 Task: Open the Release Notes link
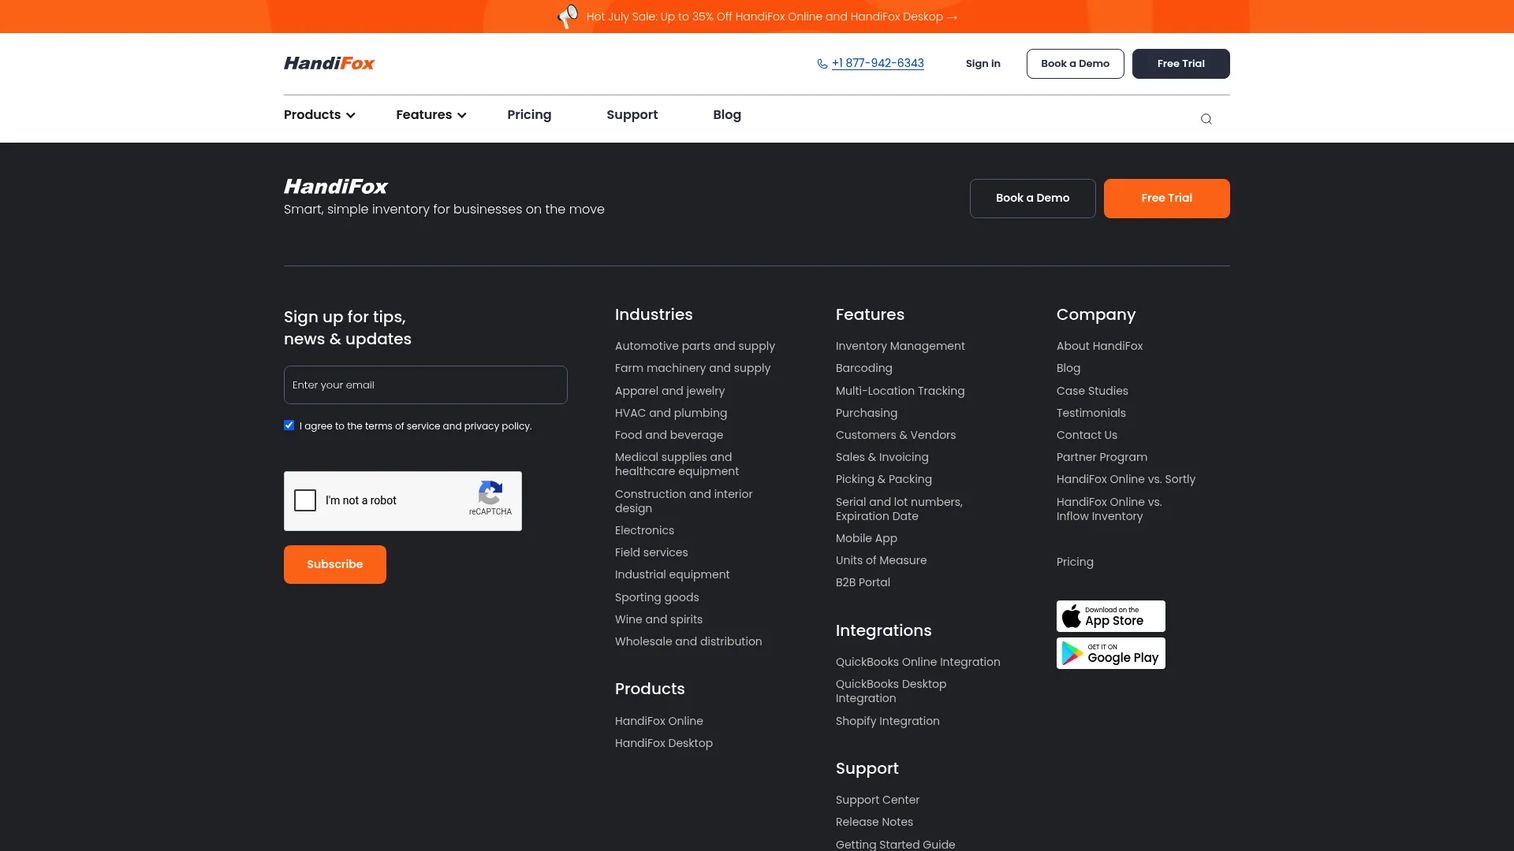(x=875, y=822)
